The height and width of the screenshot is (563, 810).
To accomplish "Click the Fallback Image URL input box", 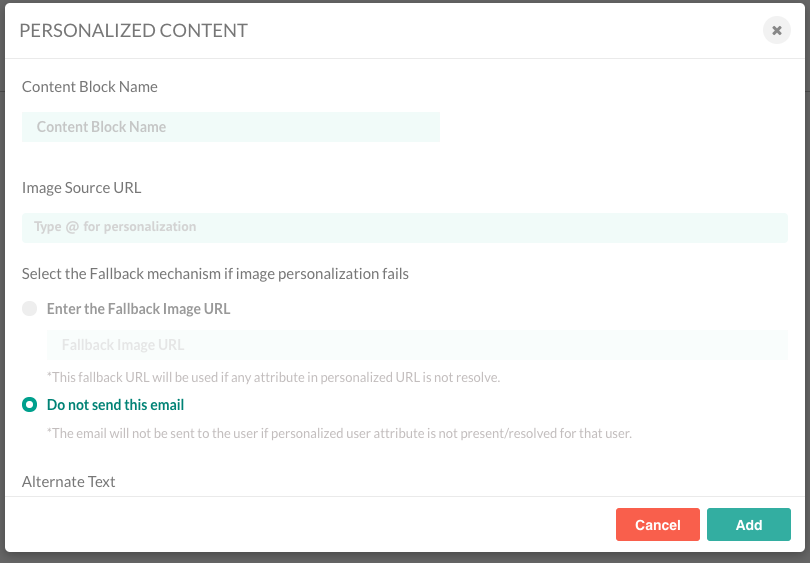I will pos(416,345).
